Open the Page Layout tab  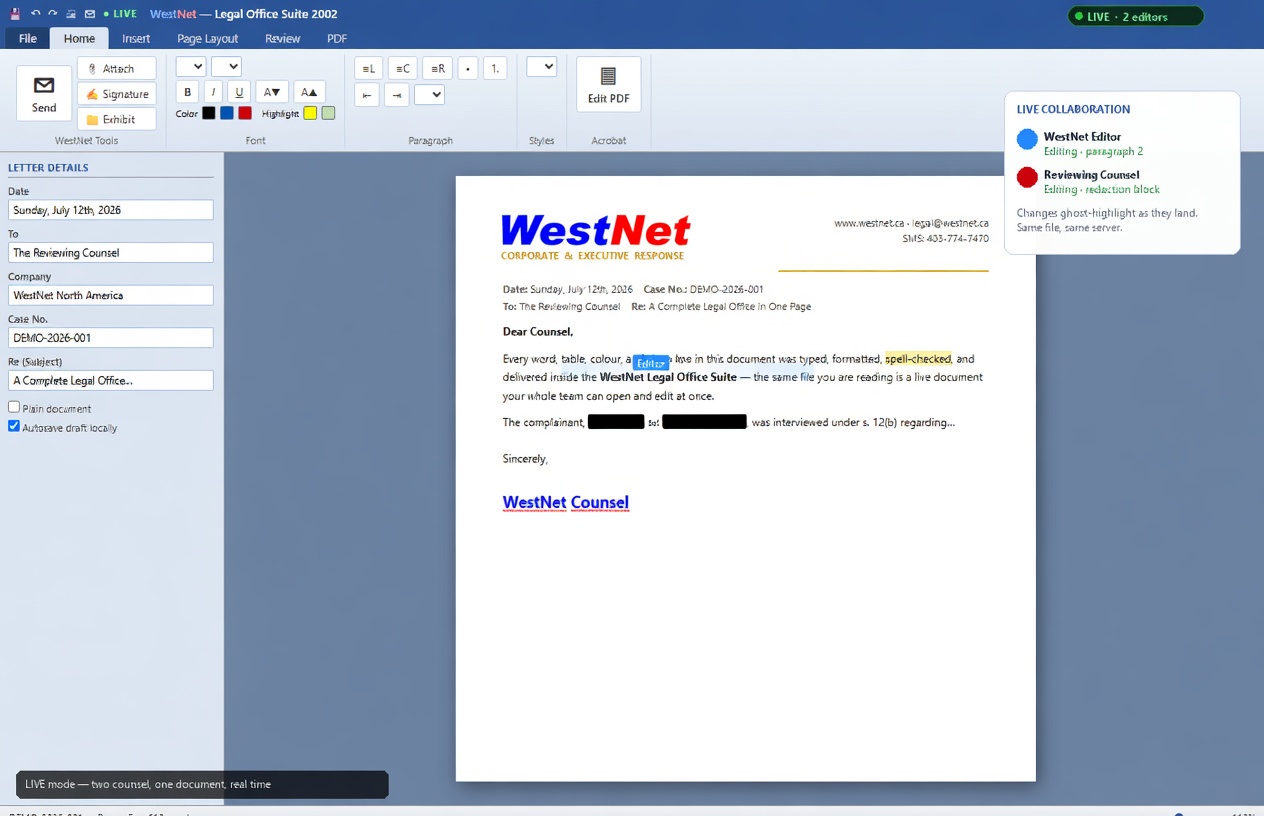208,38
